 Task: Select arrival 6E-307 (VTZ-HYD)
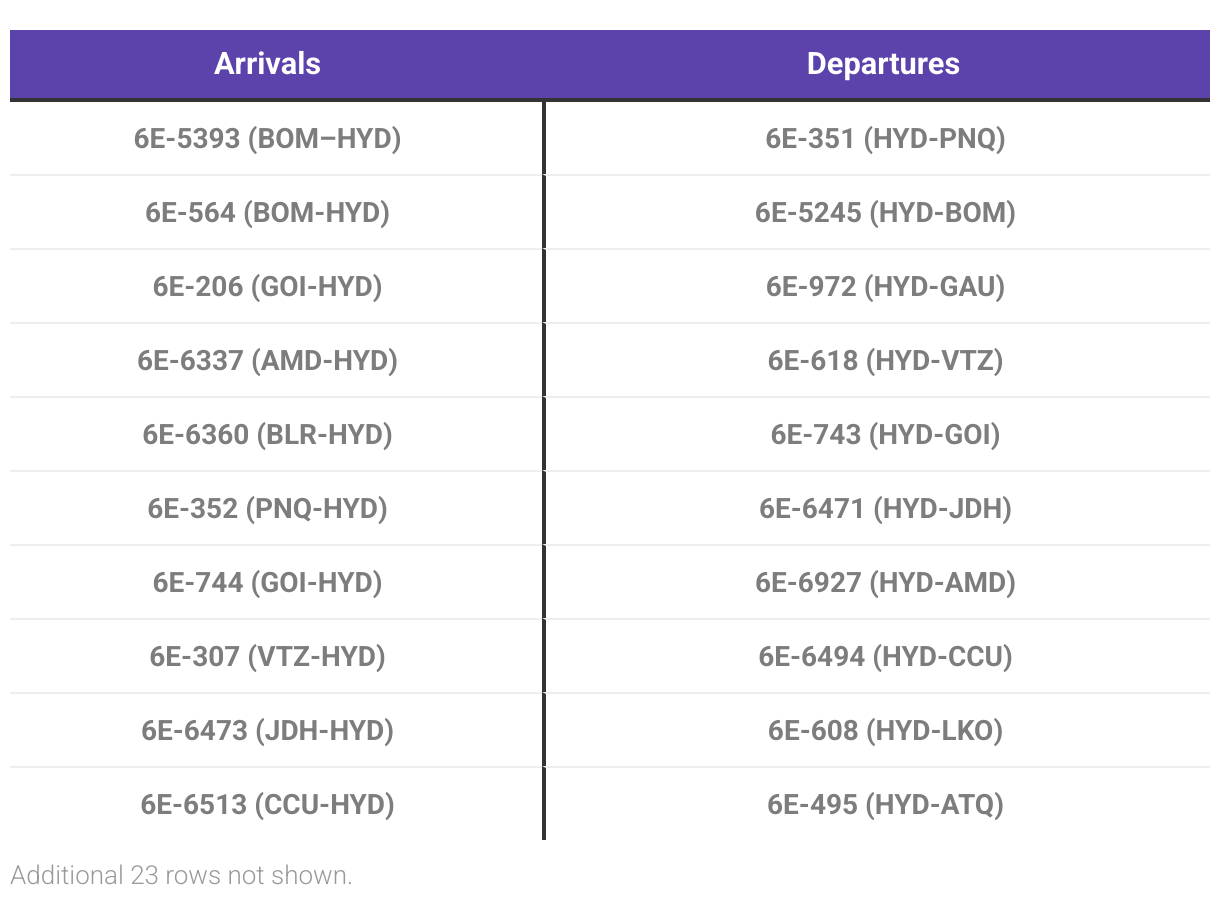tap(267, 656)
